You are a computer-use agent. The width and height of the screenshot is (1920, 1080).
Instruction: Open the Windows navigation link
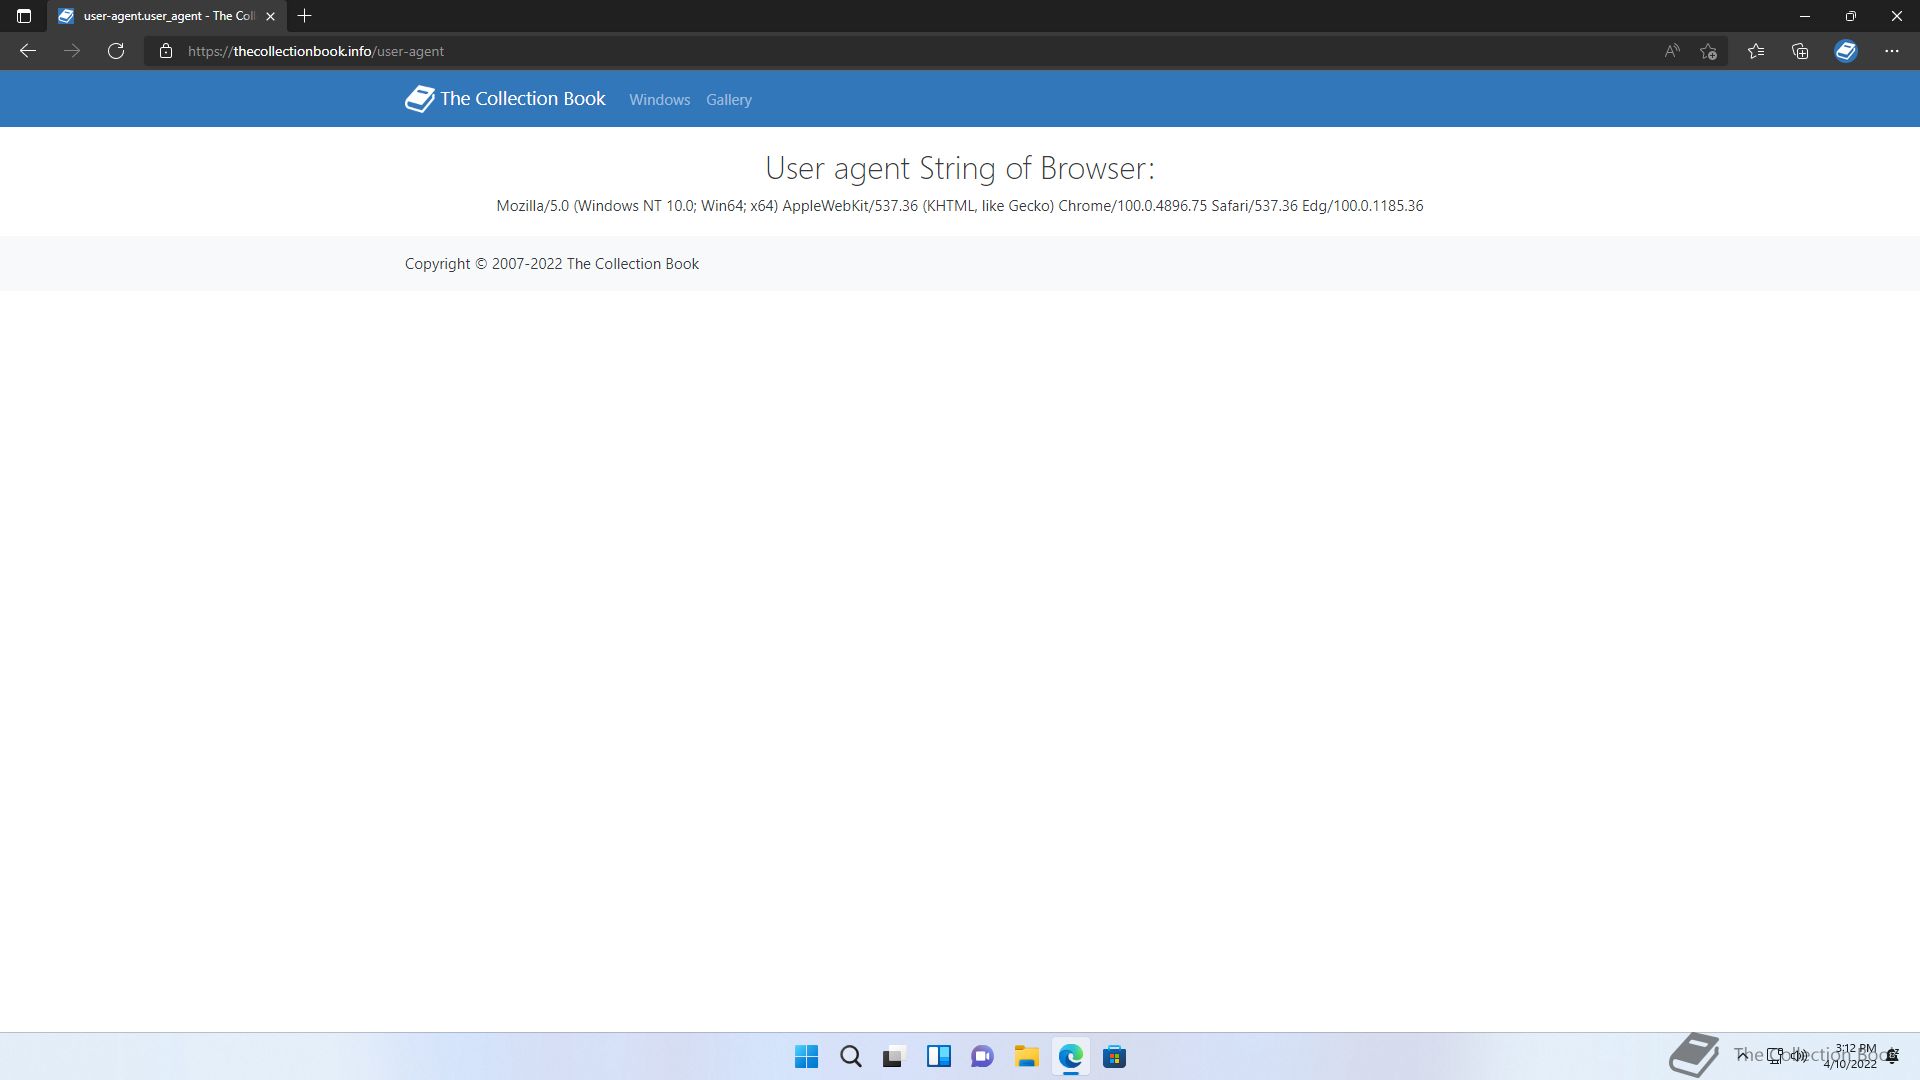click(660, 100)
